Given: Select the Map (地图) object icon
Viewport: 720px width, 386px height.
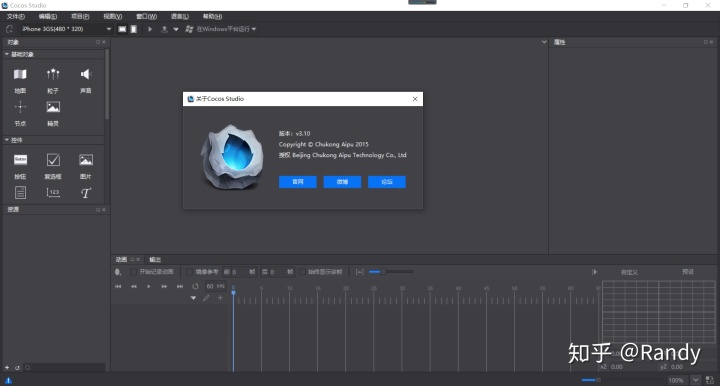Looking at the screenshot, I should click(20, 74).
